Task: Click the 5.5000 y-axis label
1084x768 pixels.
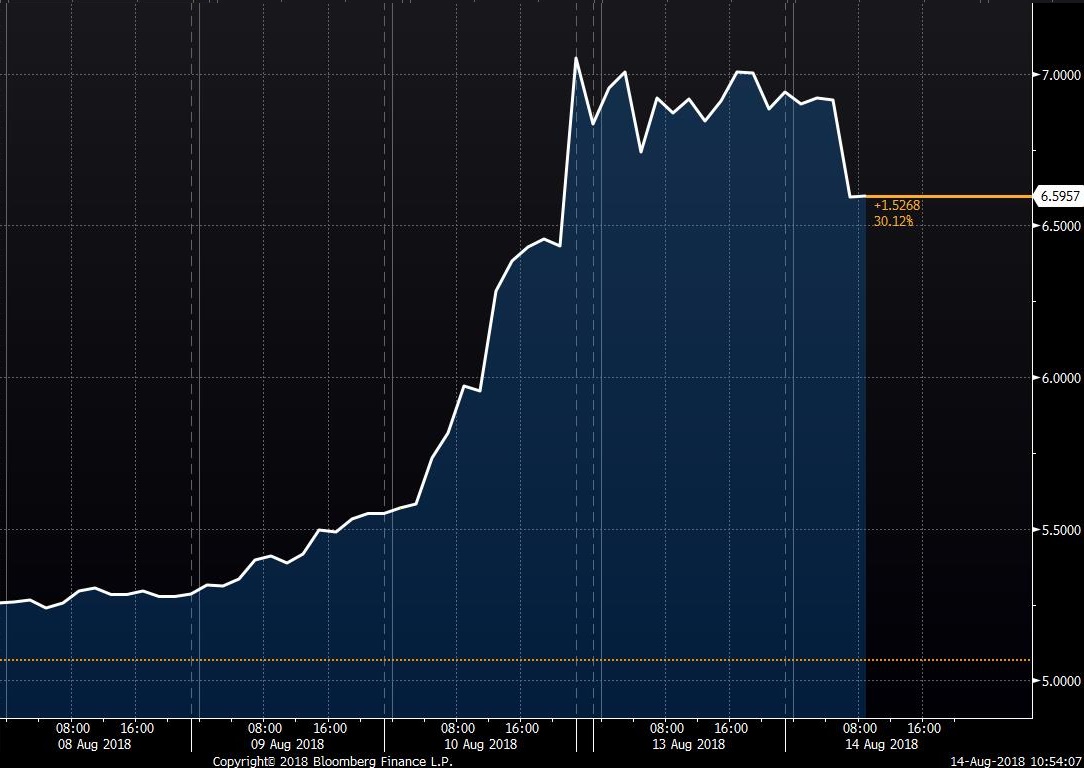Action: [x=1060, y=530]
